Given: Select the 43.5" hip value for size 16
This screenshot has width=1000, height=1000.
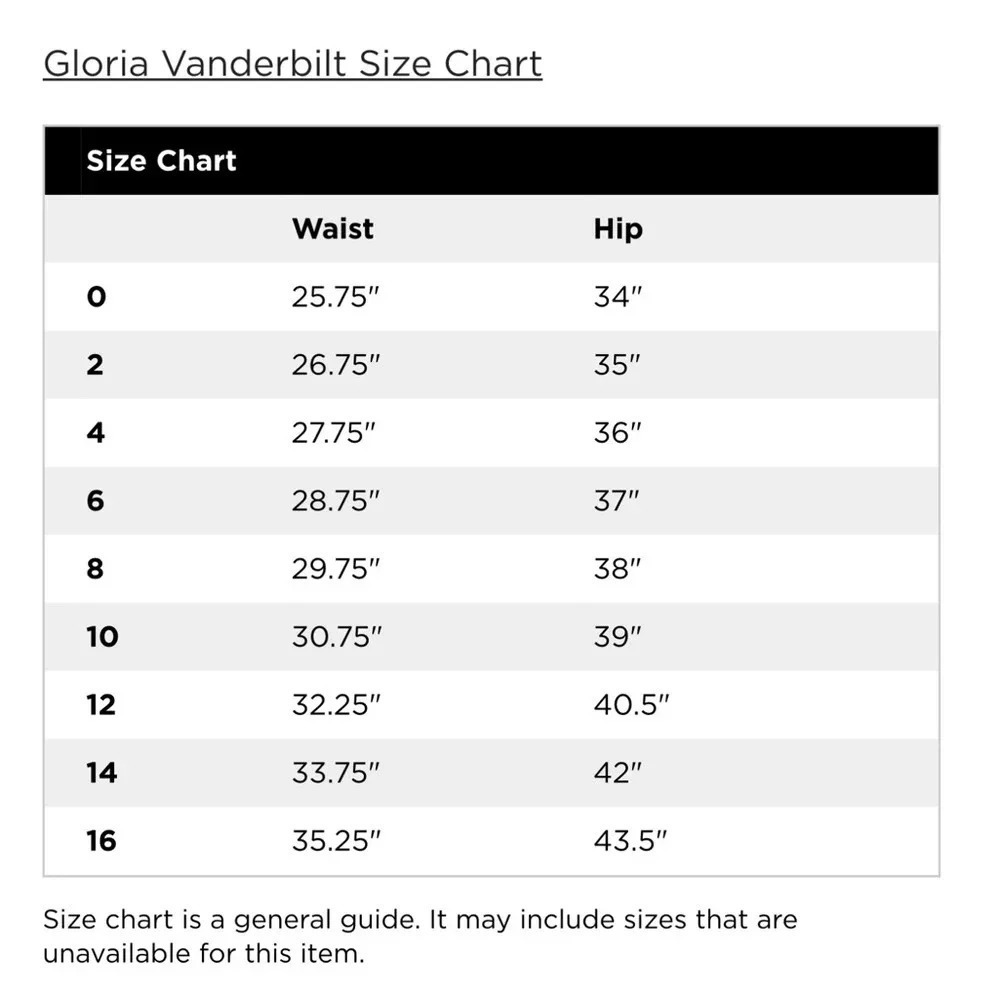Looking at the screenshot, I should click(630, 841).
